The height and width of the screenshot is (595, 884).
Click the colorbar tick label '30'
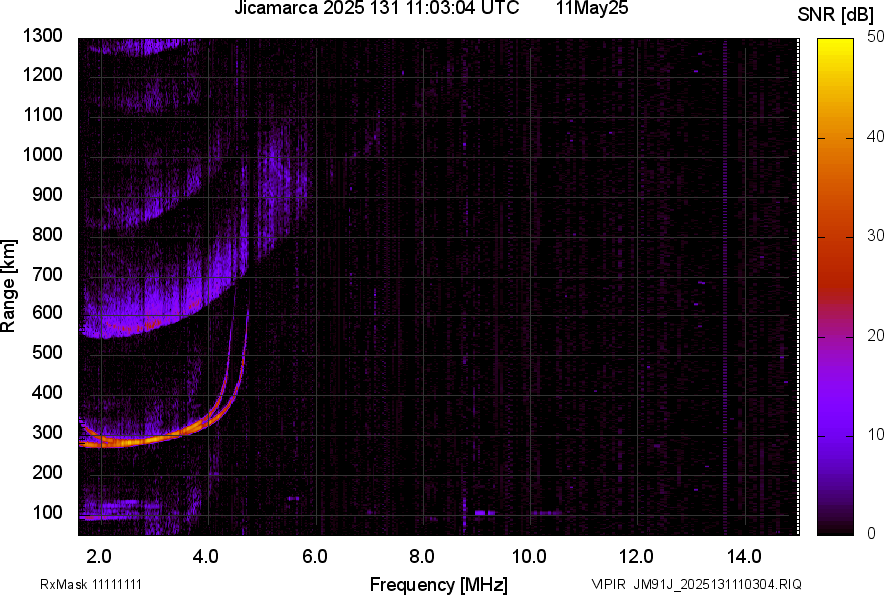coord(876,235)
